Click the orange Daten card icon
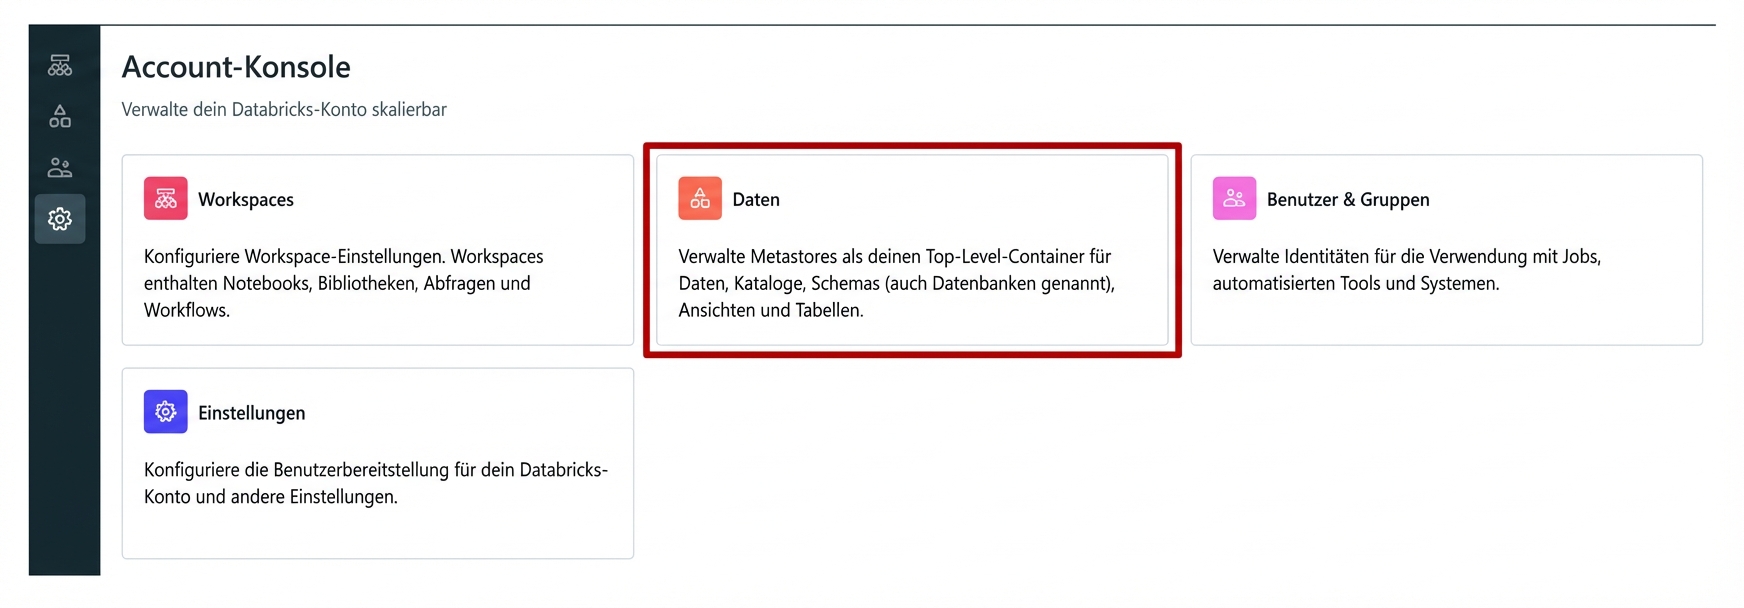The width and height of the screenshot is (1744, 608). pos(700,198)
